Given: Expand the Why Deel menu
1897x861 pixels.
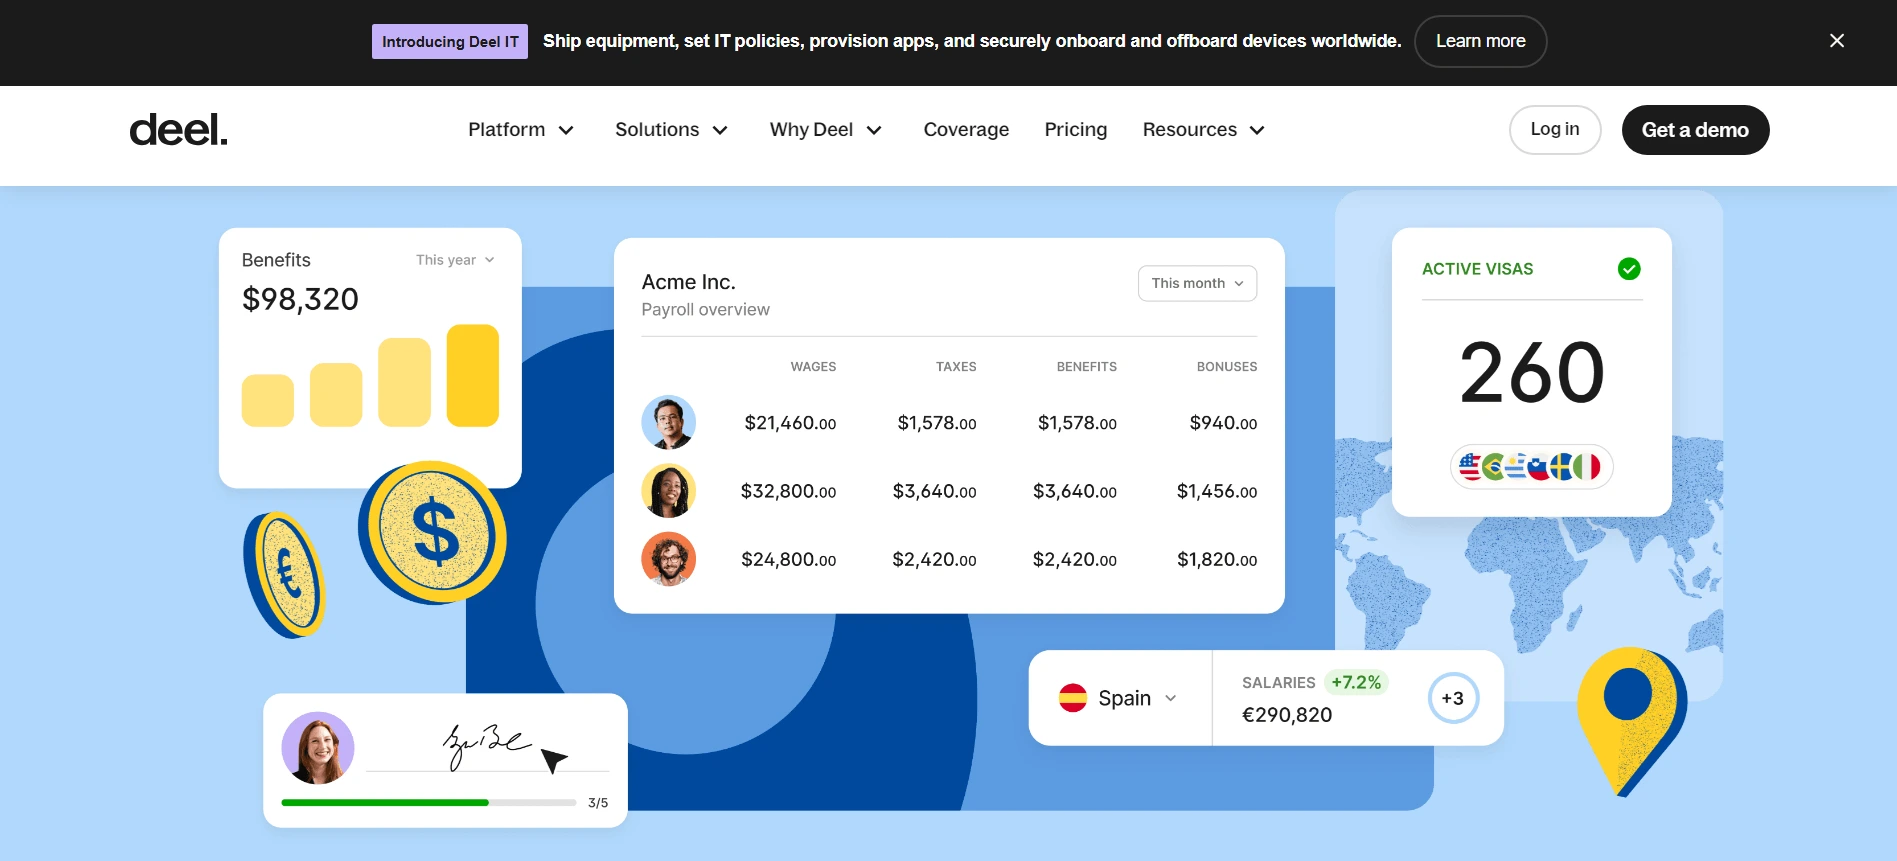Looking at the screenshot, I should click(825, 130).
